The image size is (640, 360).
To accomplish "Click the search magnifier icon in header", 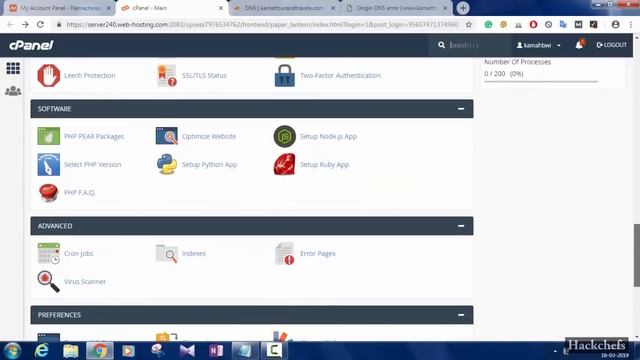I will tap(441, 45).
